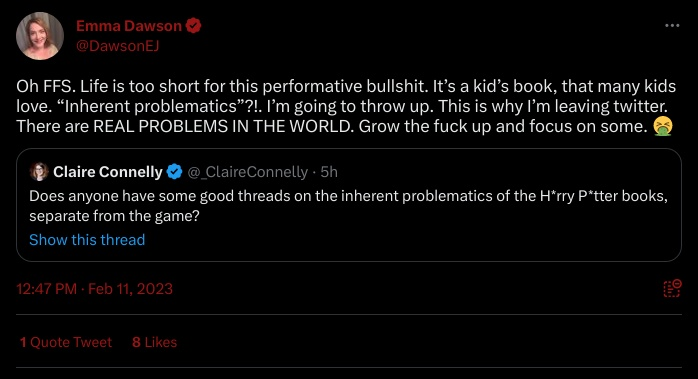Click the 5h timestamp on quoted tweet
The image size is (698, 379).
[329, 172]
